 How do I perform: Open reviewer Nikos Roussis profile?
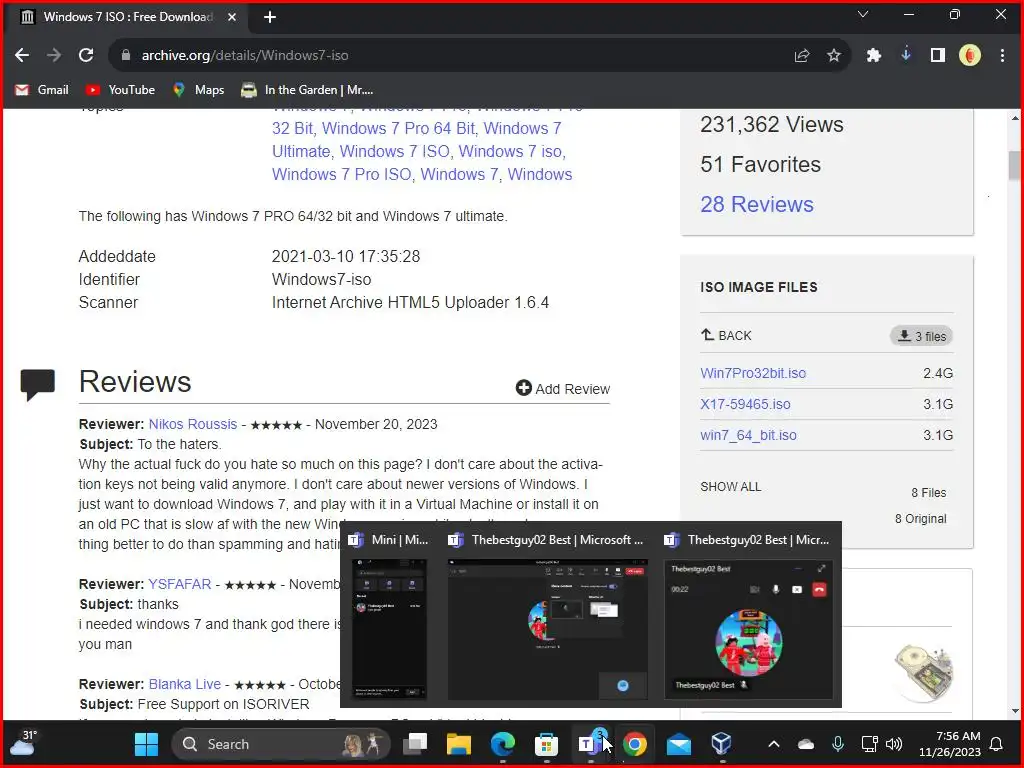pos(193,424)
